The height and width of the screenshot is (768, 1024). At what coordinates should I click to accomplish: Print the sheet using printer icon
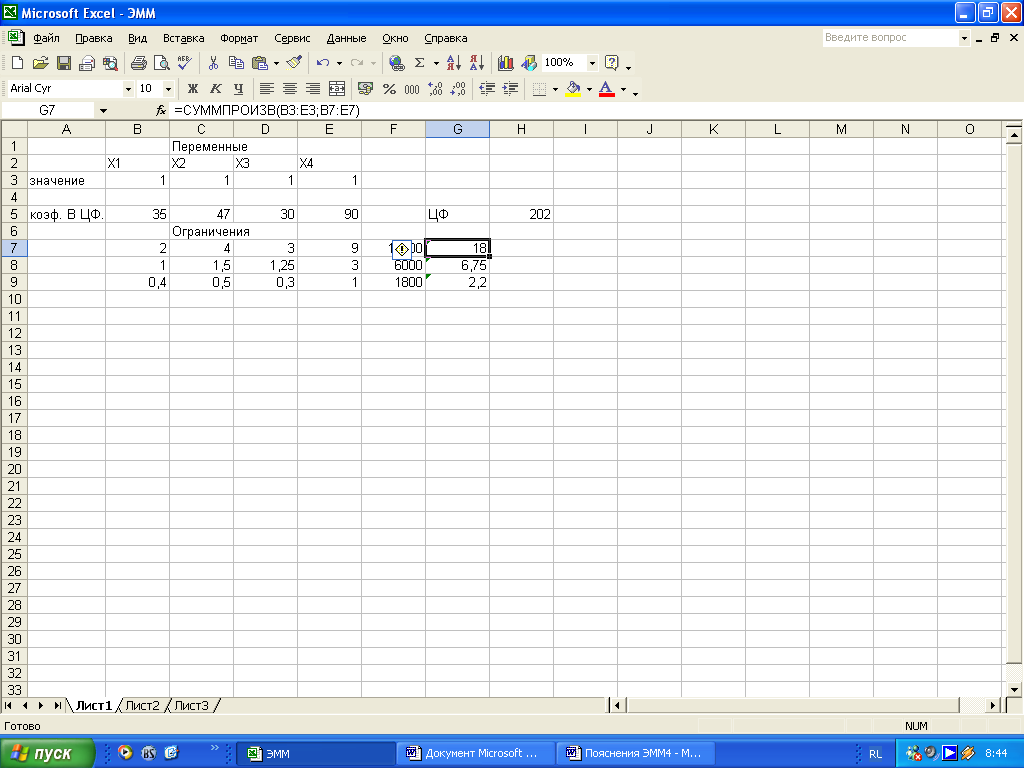click(138, 63)
